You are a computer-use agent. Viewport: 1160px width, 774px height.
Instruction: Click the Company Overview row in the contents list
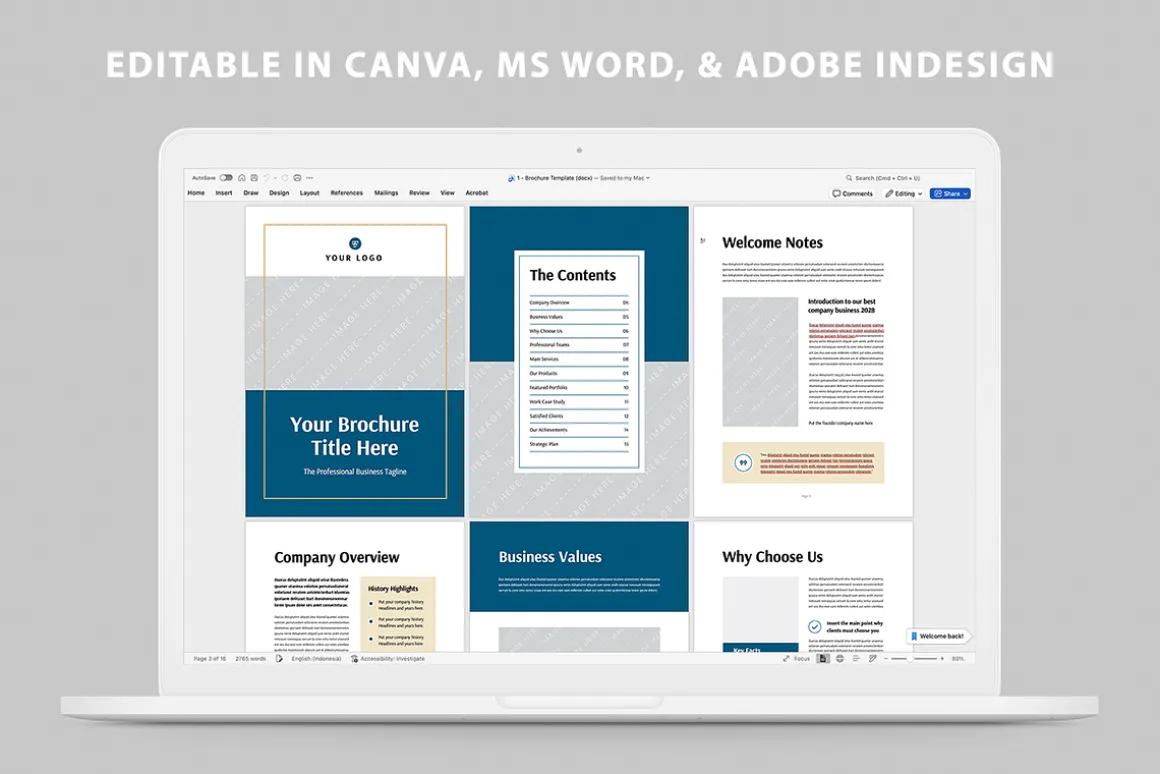(579, 303)
